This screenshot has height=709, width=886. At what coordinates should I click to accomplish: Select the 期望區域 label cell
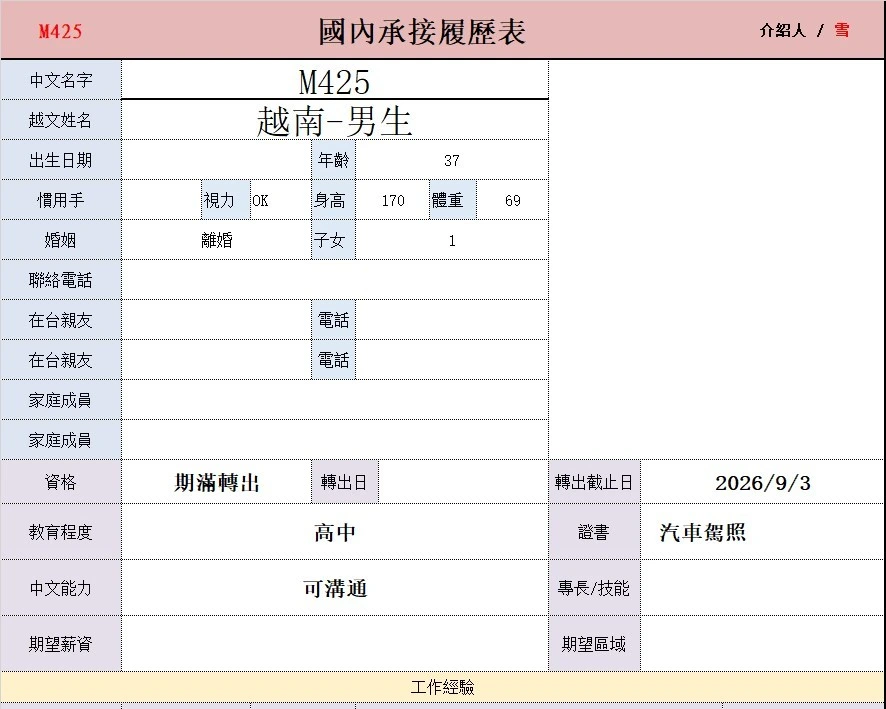pyautogui.click(x=594, y=644)
